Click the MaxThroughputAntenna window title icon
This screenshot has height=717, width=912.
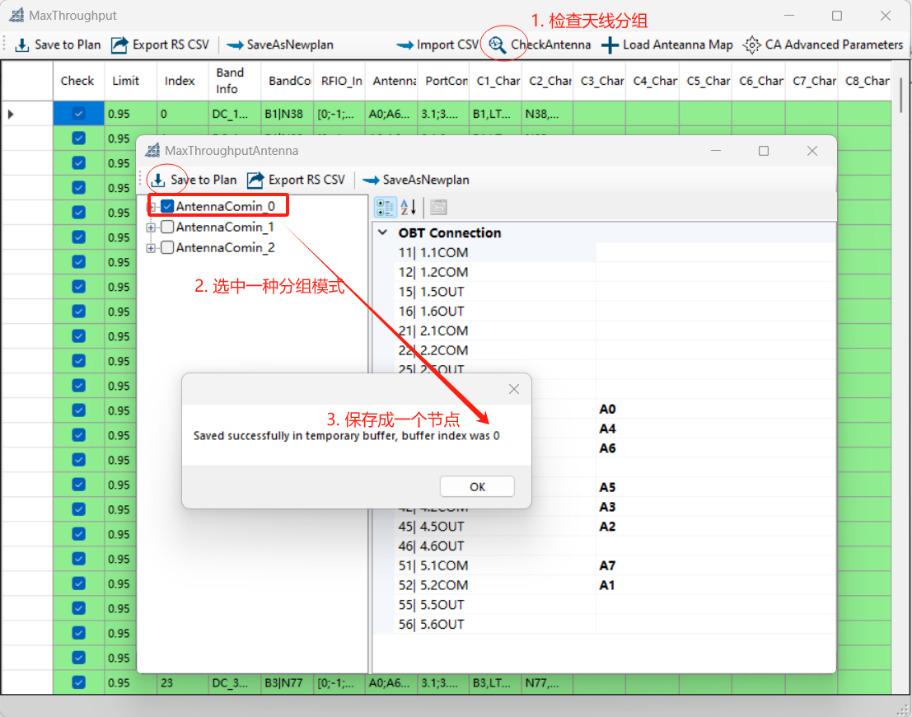tap(152, 151)
